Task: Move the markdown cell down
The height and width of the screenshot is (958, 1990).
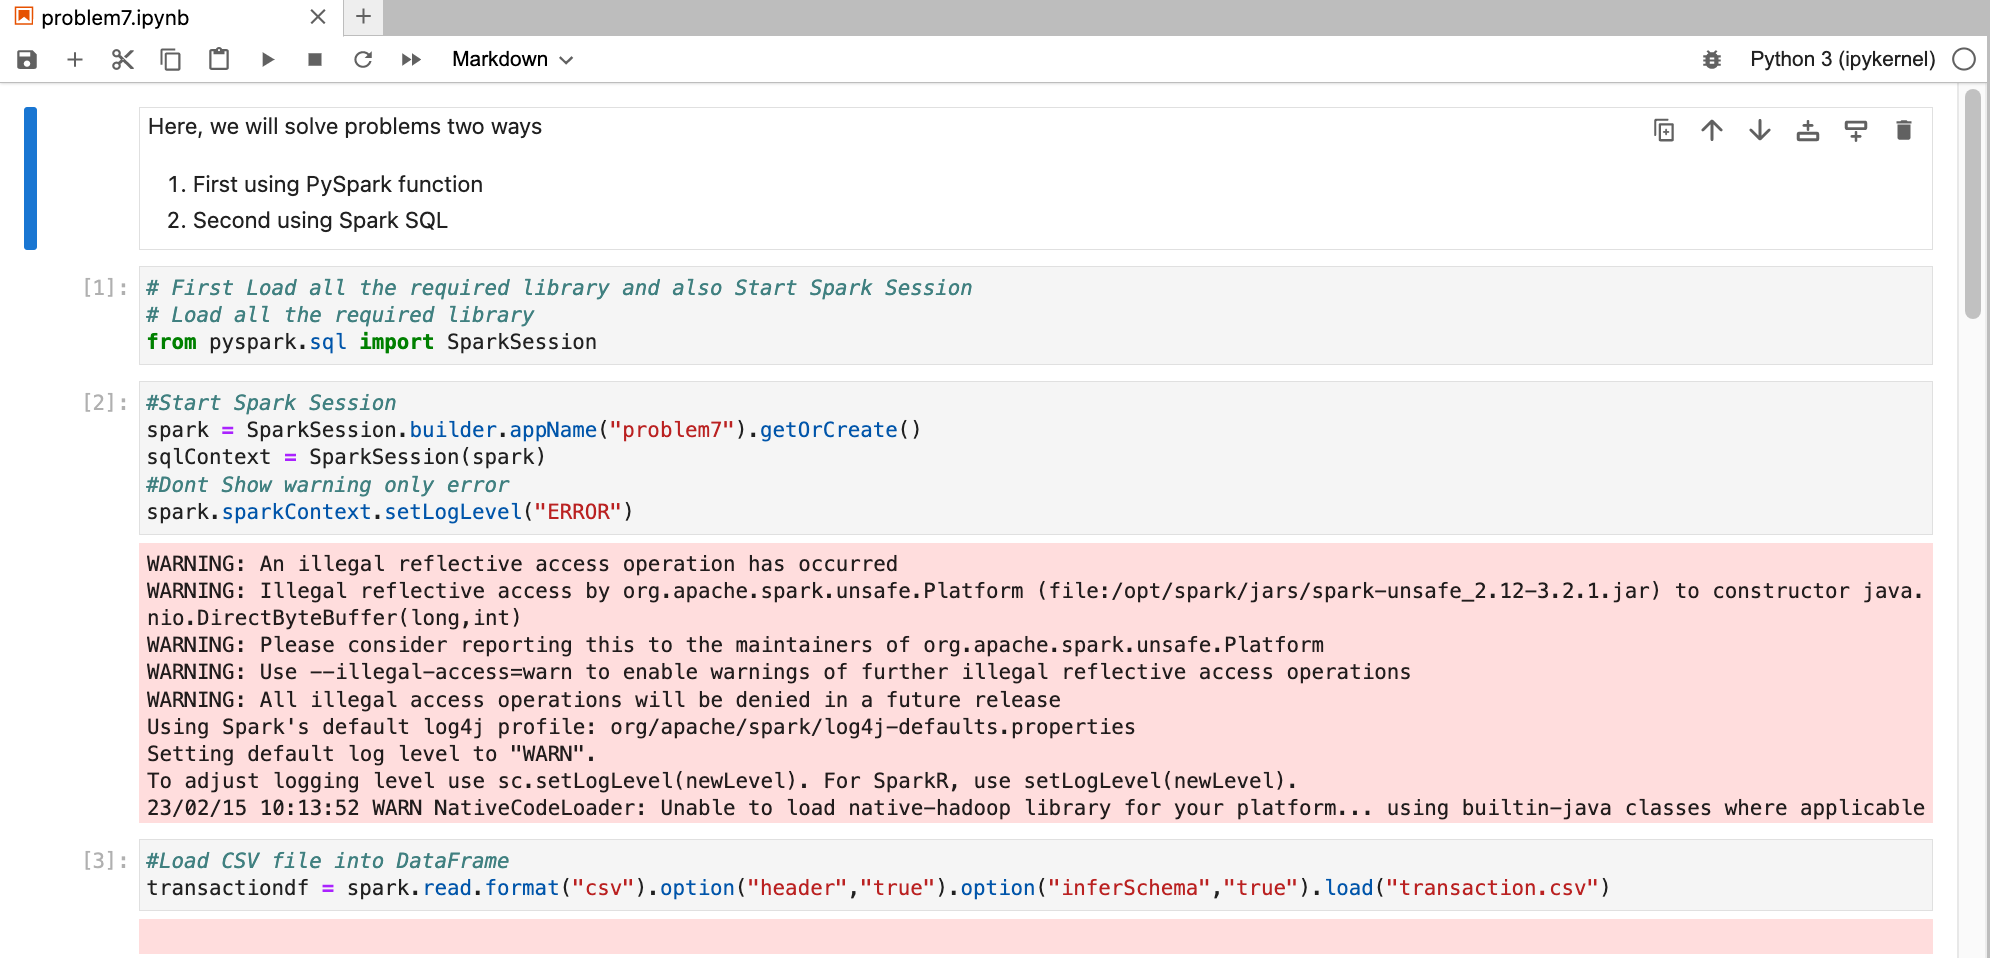Action: 1760,131
